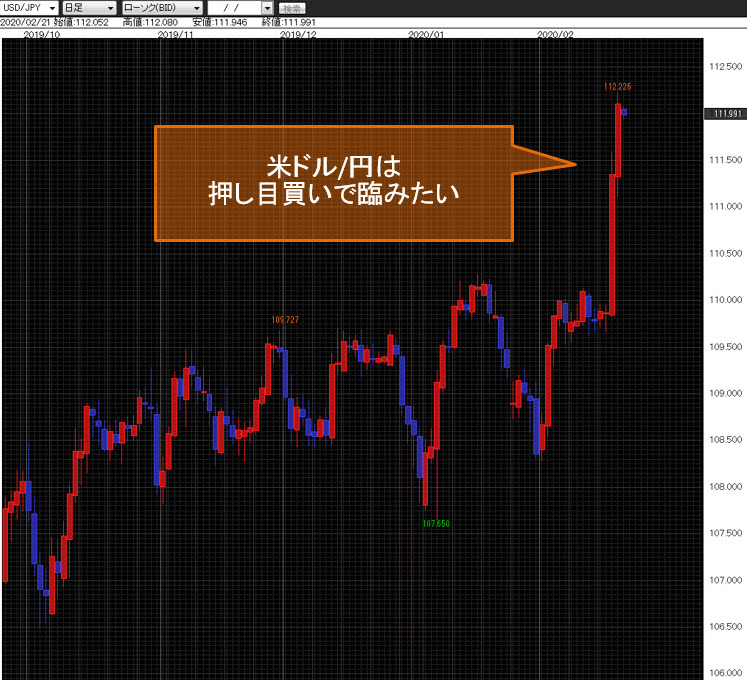The width and height of the screenshot is (748, 680).
Task: Click the current price tag 111.991
Action: pyautogui.click(x=725, y=114)
